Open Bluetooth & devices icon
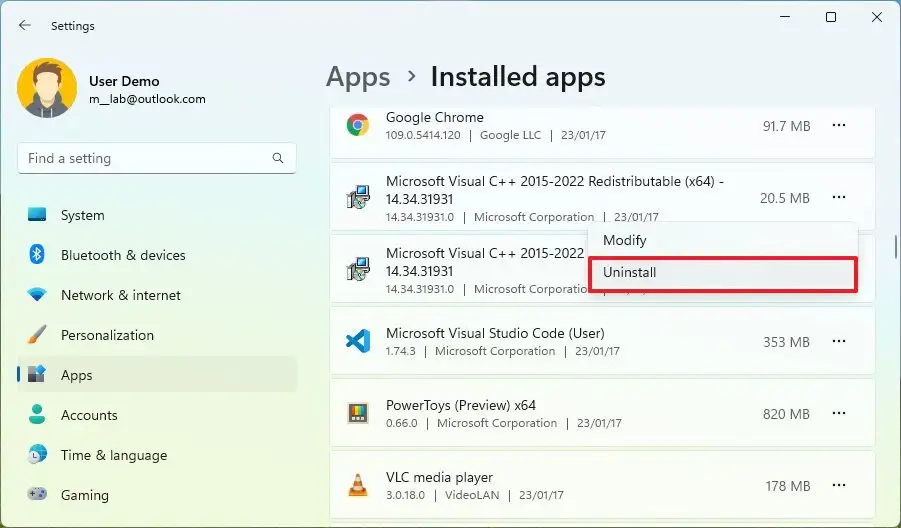 [37, 255]
